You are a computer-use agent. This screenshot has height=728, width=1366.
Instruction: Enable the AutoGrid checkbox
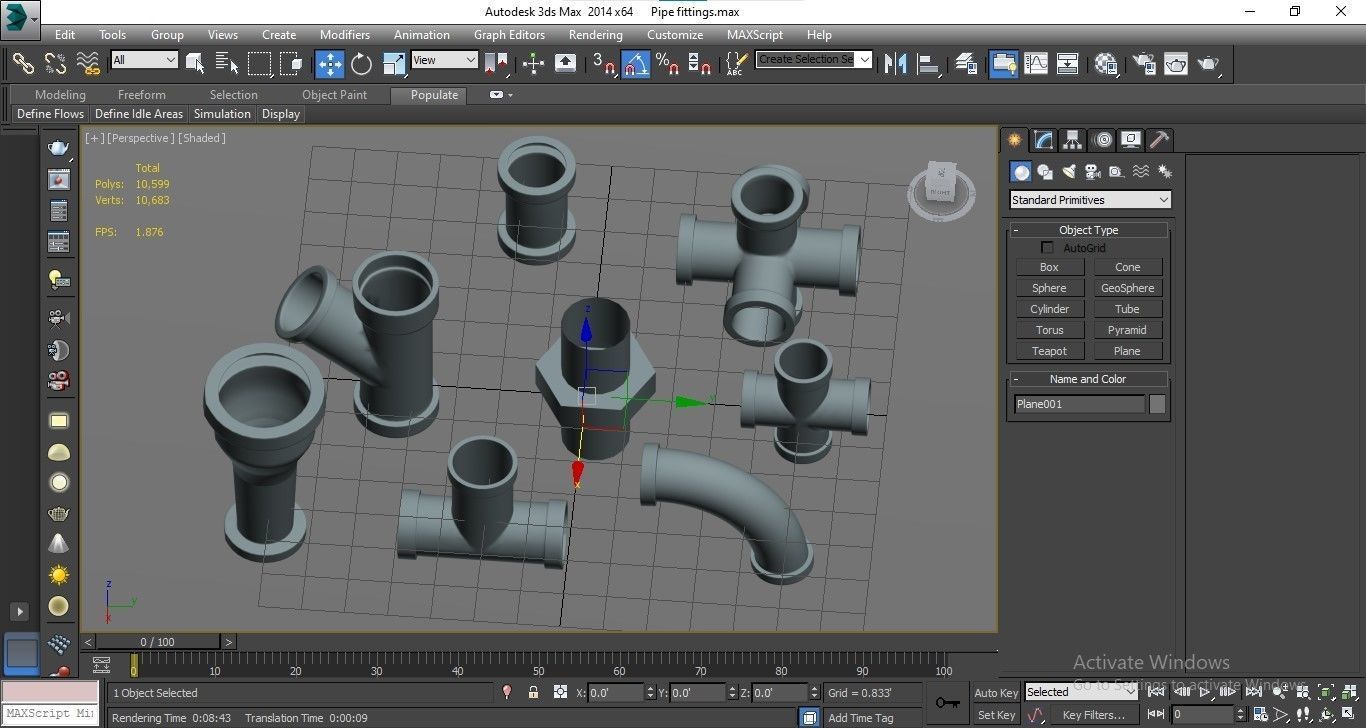1048,248
